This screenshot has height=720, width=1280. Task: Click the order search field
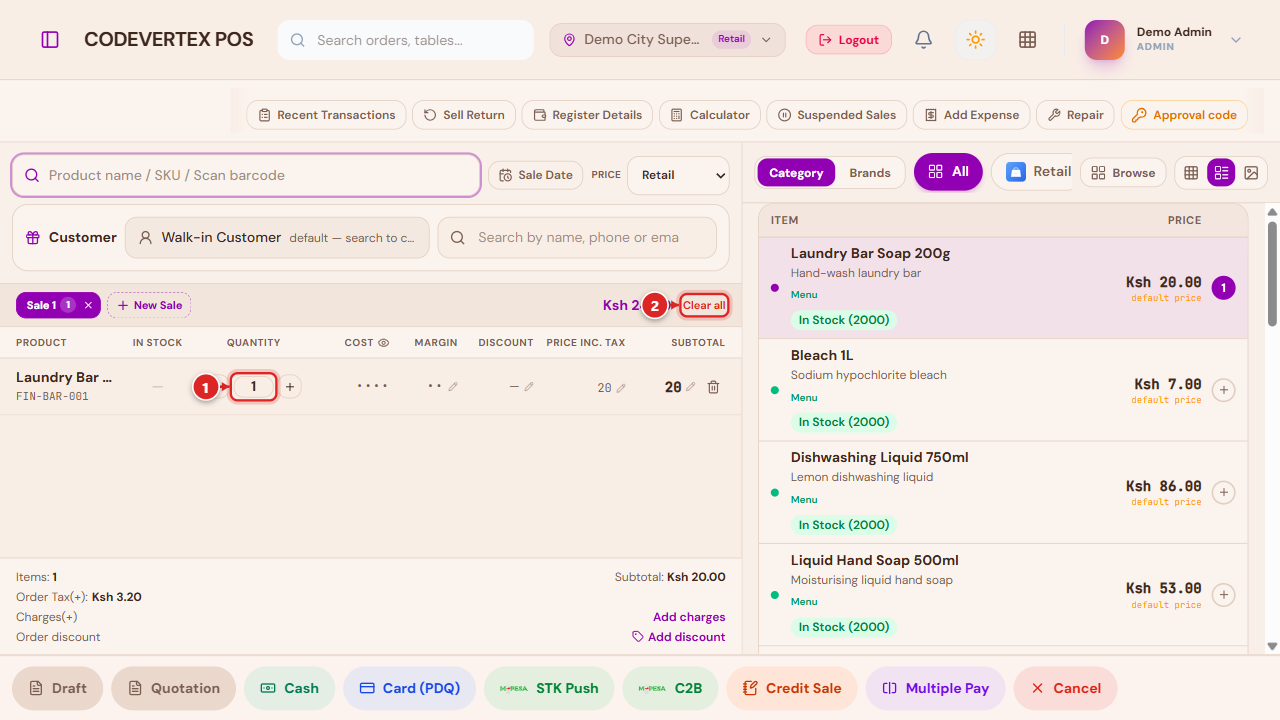tap(405, 40)
